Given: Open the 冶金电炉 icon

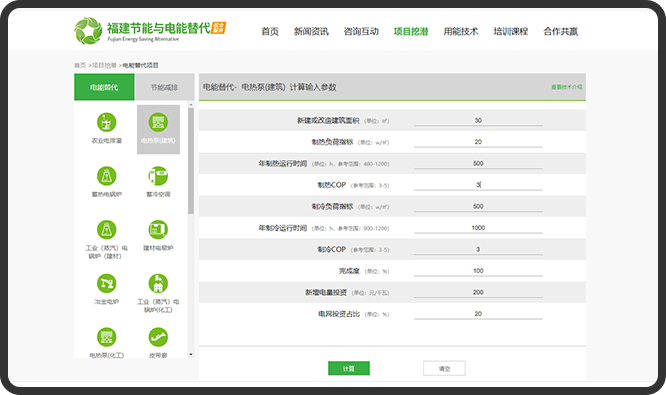Looking at the screenshot, I should pyautogui.click(x=107, y=283).
